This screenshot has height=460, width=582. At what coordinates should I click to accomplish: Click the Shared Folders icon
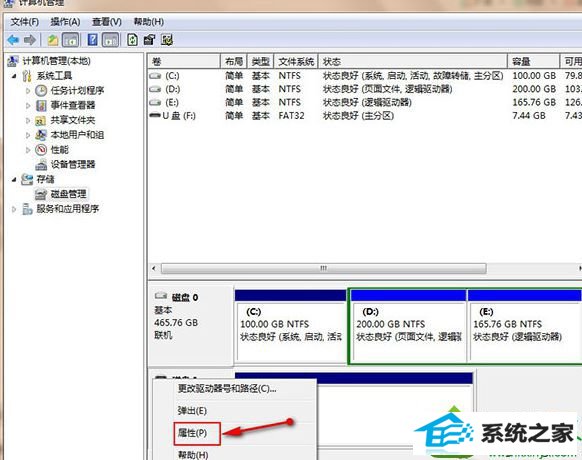(x=40, y=120)
